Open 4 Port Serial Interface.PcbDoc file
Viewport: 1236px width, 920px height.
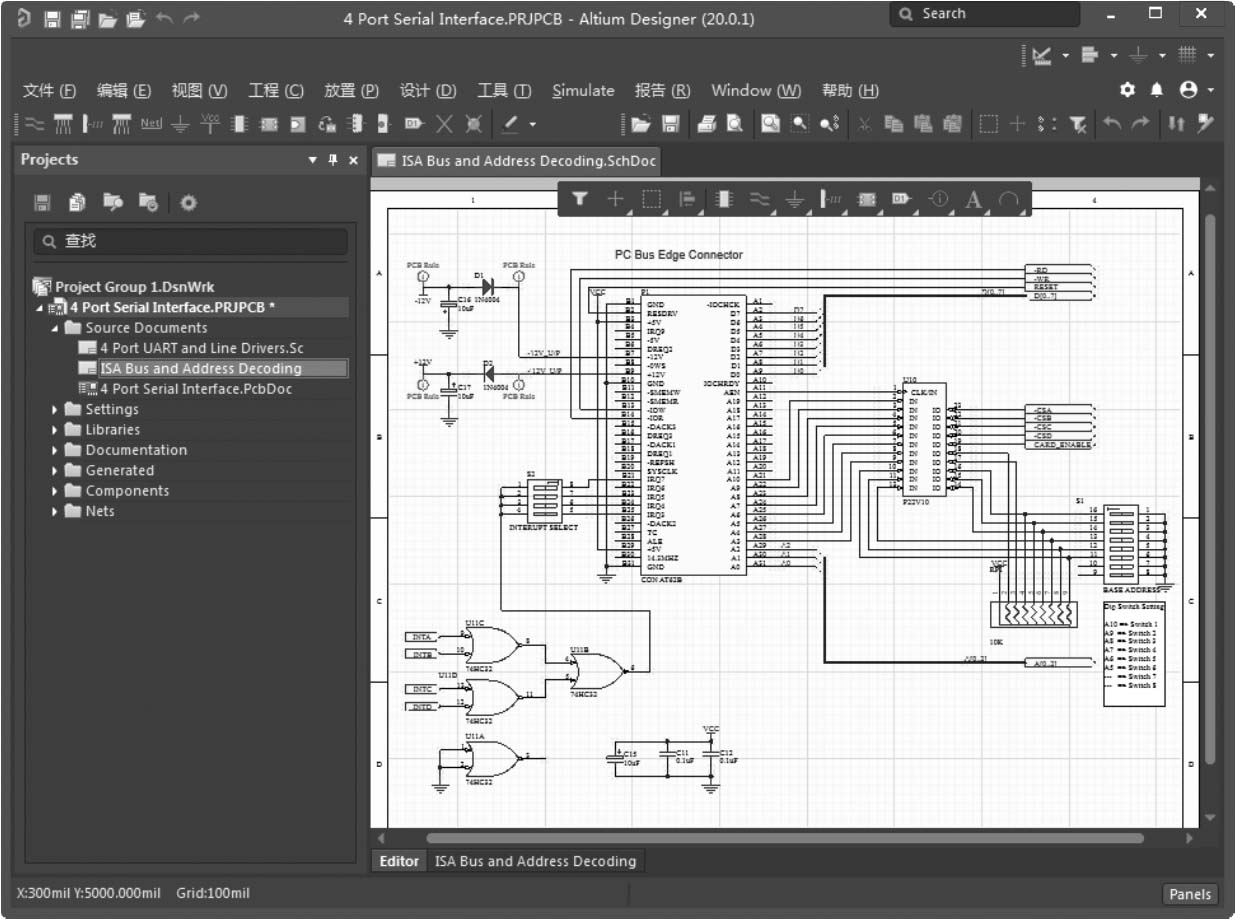point(195,389)
